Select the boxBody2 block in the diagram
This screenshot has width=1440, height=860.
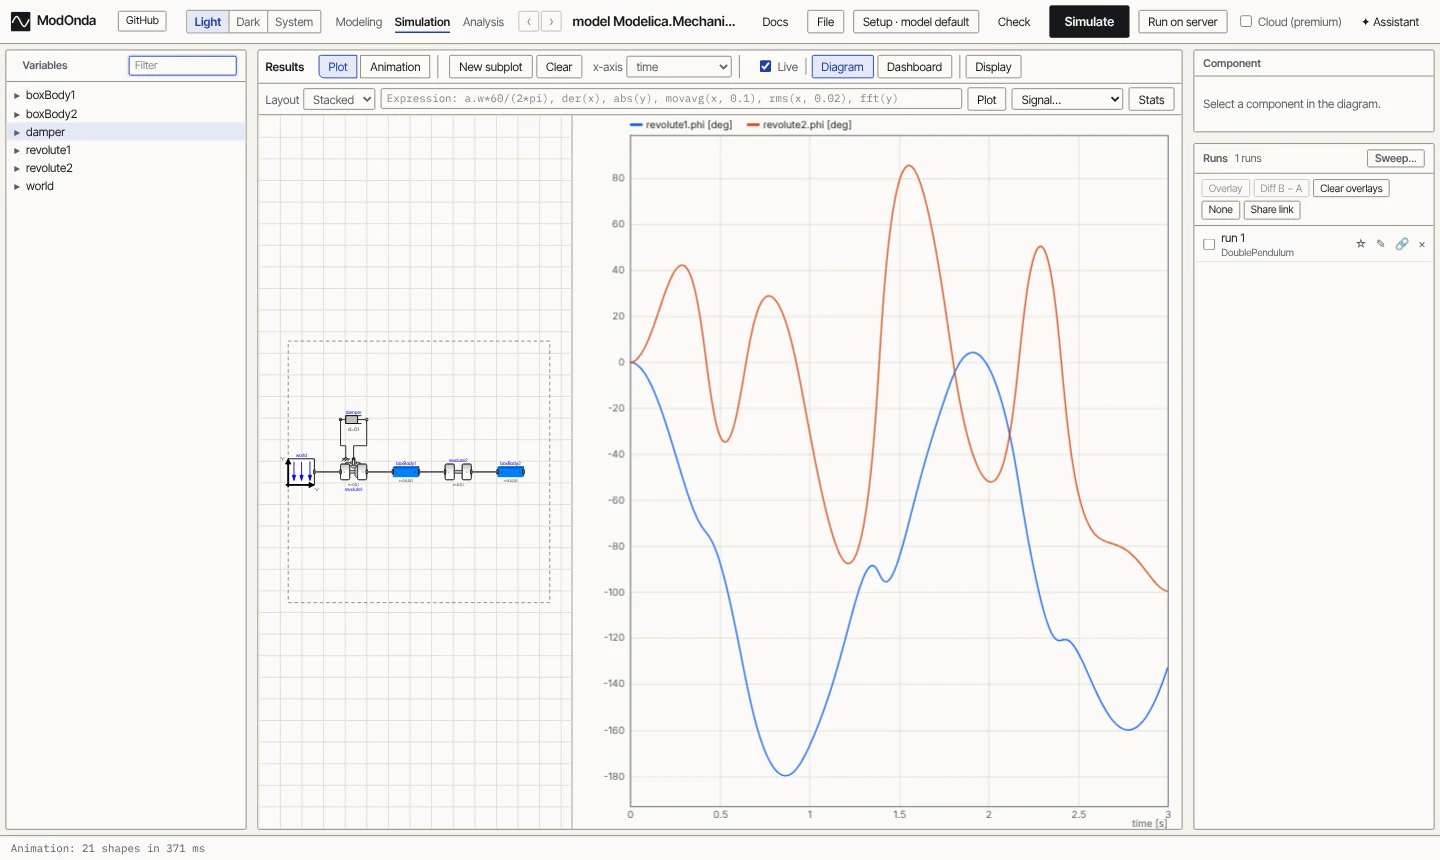pos(511,471)
